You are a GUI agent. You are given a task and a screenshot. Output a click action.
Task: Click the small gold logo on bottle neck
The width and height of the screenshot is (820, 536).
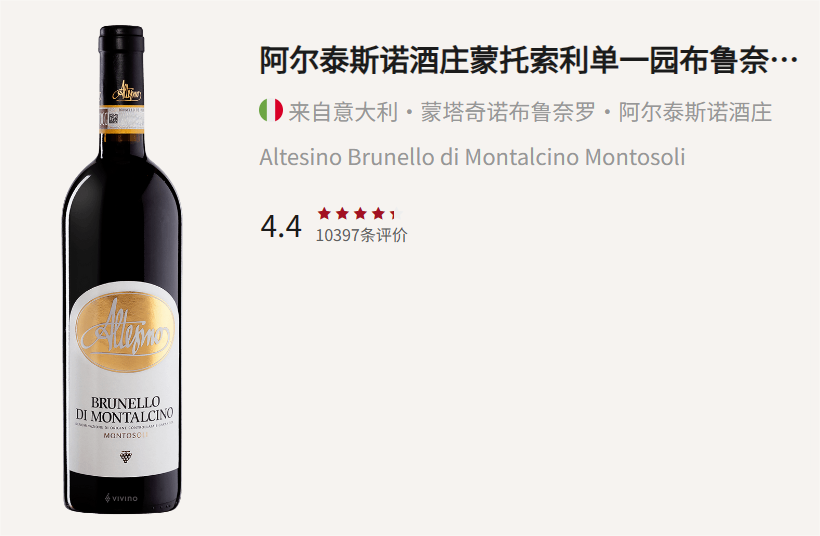127,91
